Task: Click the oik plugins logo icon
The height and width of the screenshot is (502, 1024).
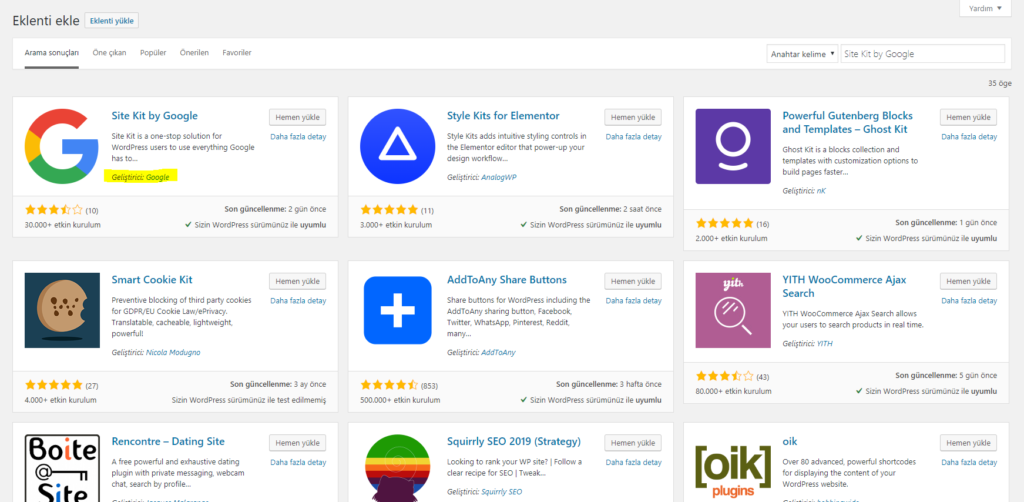Action: (x=733, y=470)
